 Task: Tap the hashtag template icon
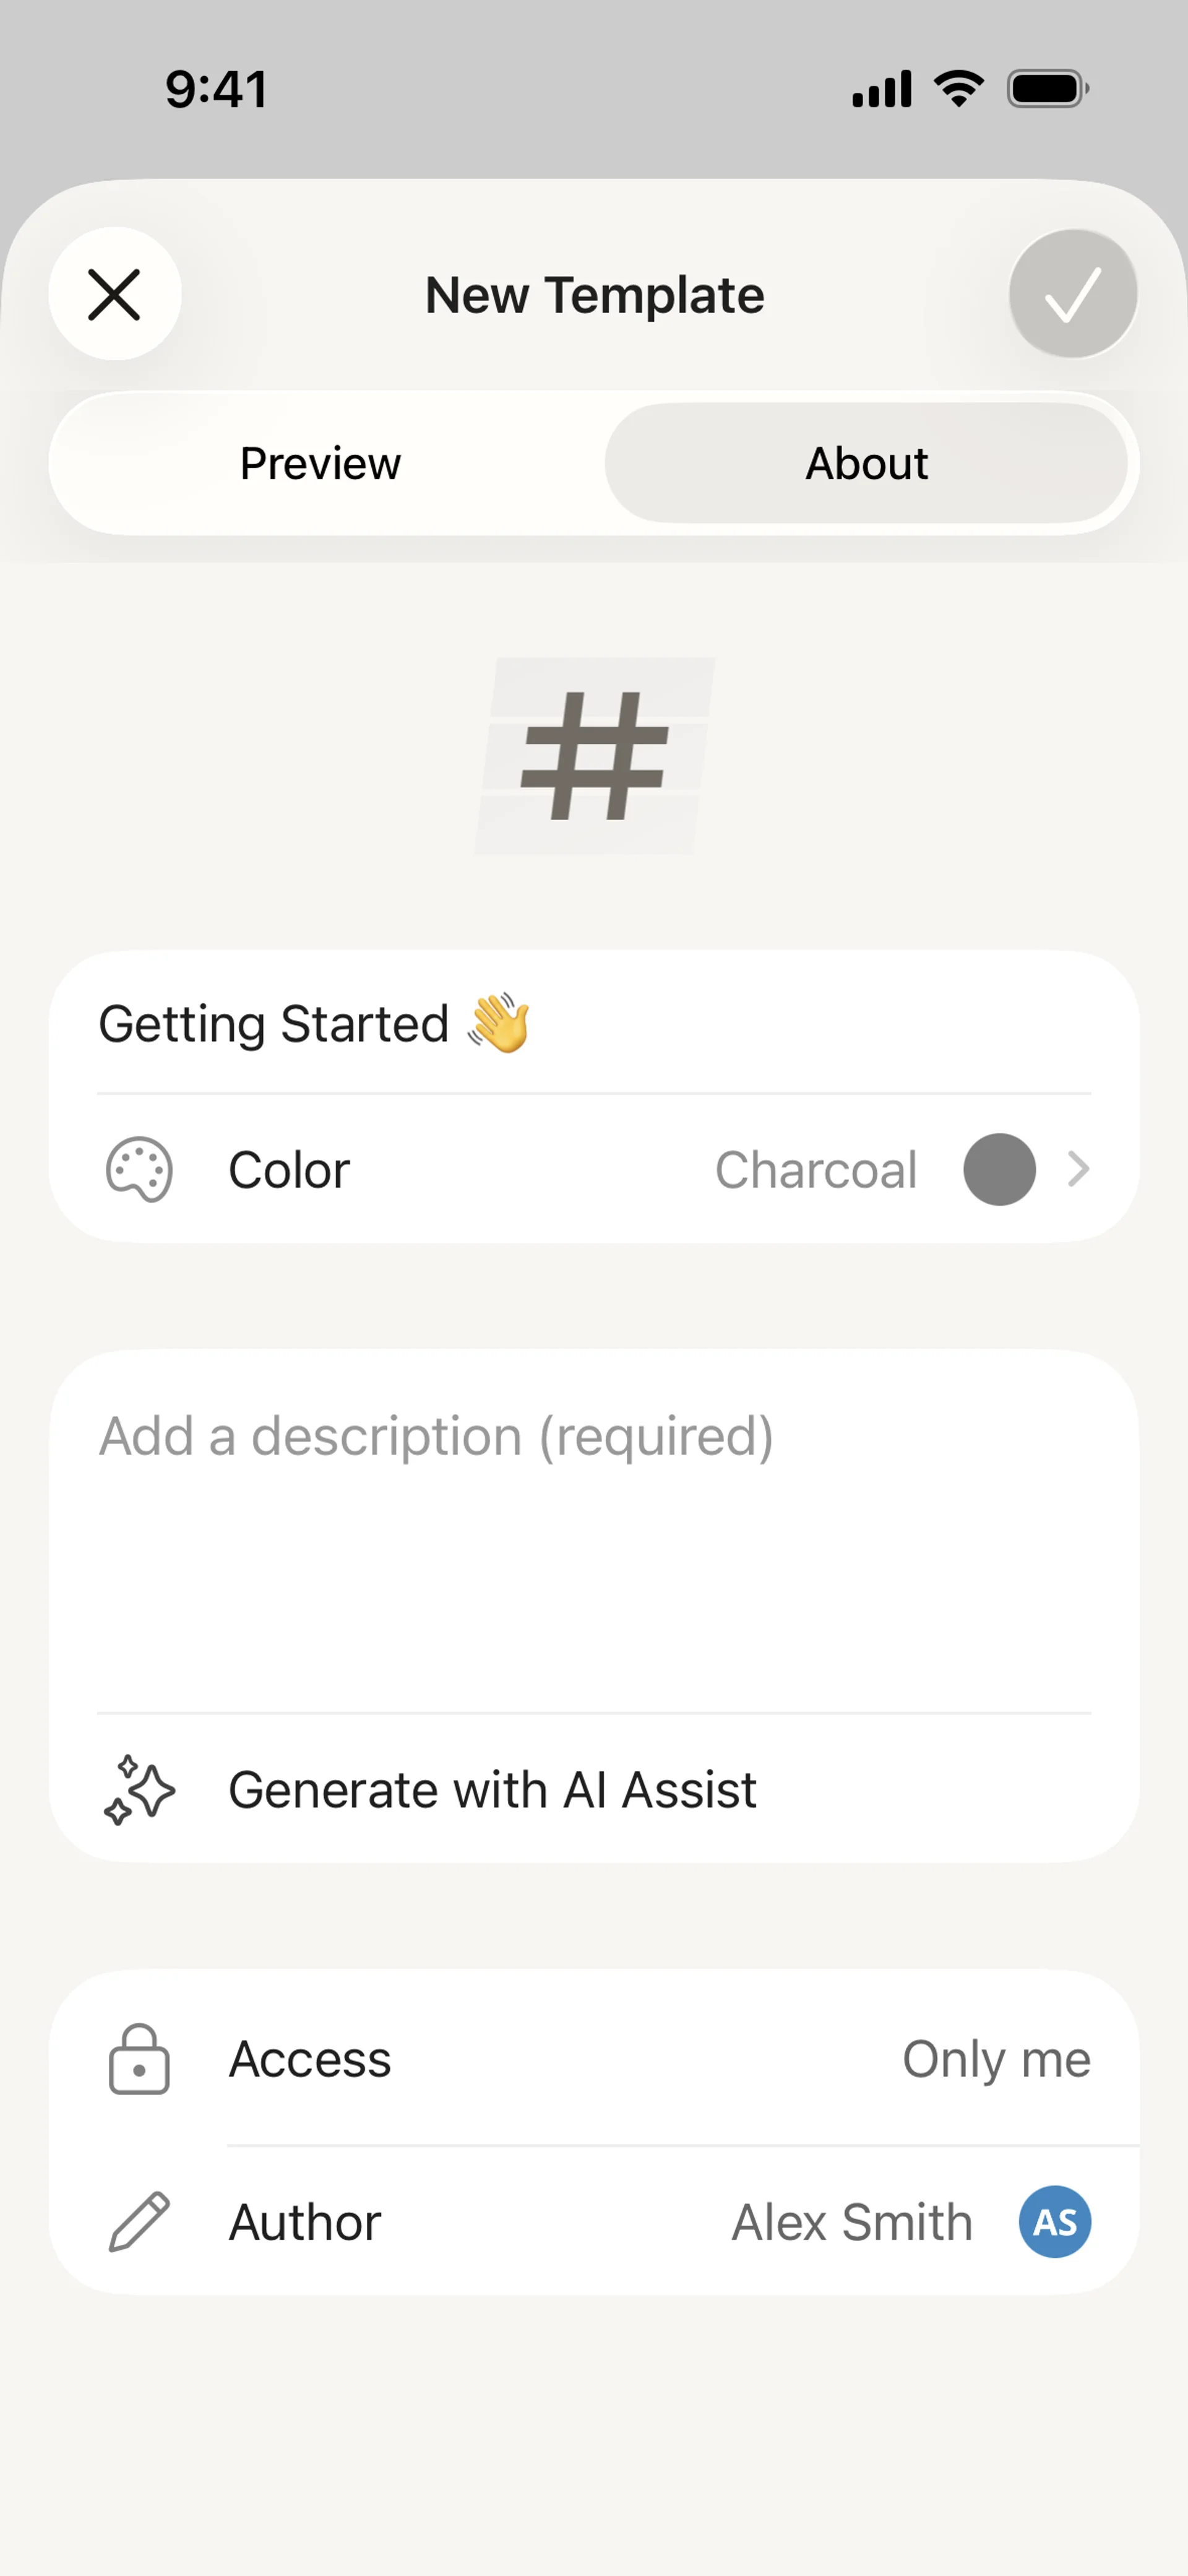595,756
